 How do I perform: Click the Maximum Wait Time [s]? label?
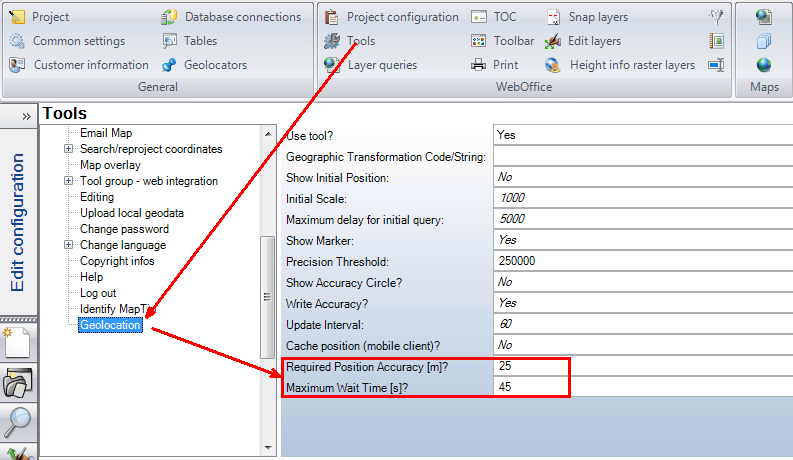(347, 388)
